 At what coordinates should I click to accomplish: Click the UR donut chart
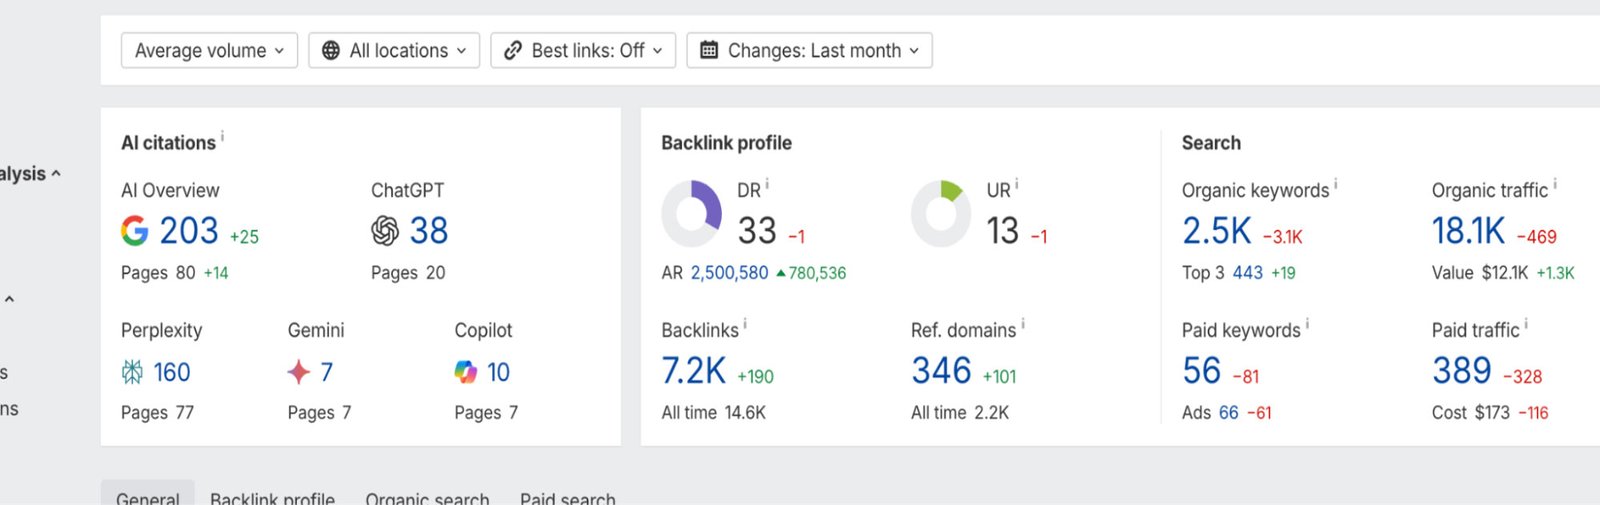[x=941, y=214]
